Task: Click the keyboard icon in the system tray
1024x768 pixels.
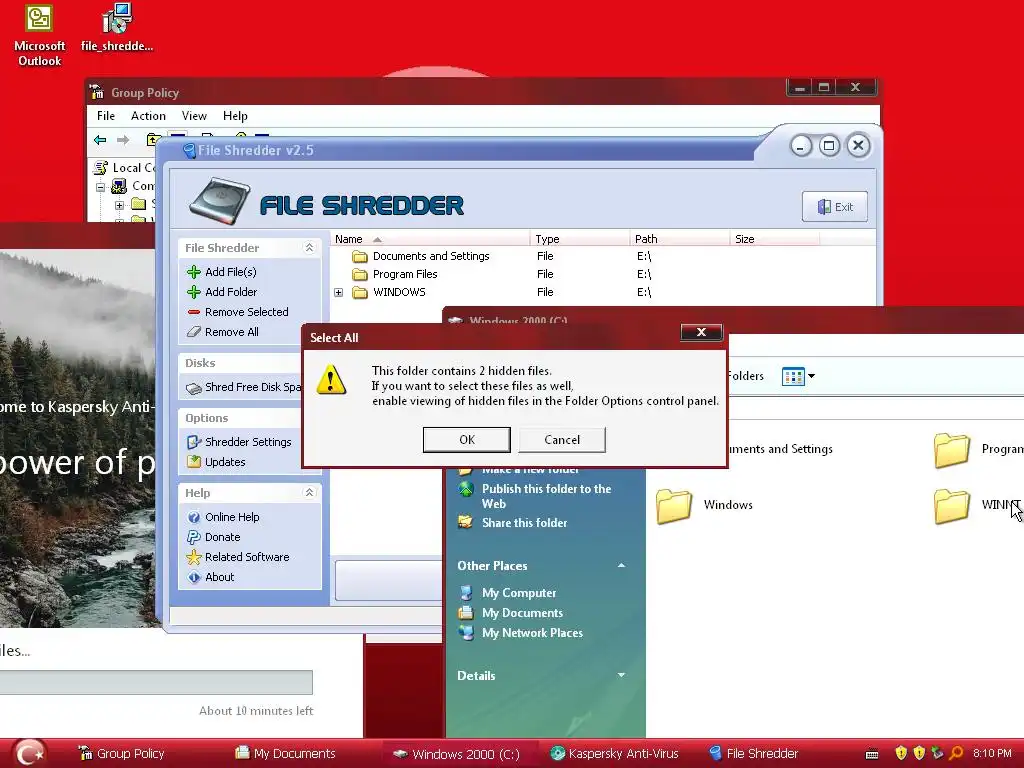Action: pyautogui.click(x=872, y=754)
